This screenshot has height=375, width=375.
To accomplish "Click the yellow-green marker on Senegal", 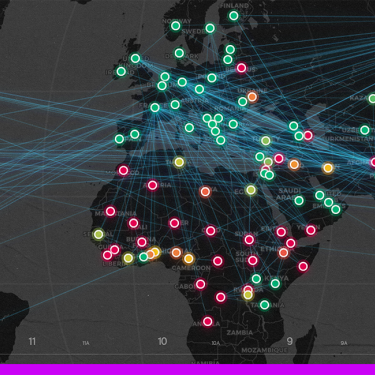I will click(x=98, y=234).
